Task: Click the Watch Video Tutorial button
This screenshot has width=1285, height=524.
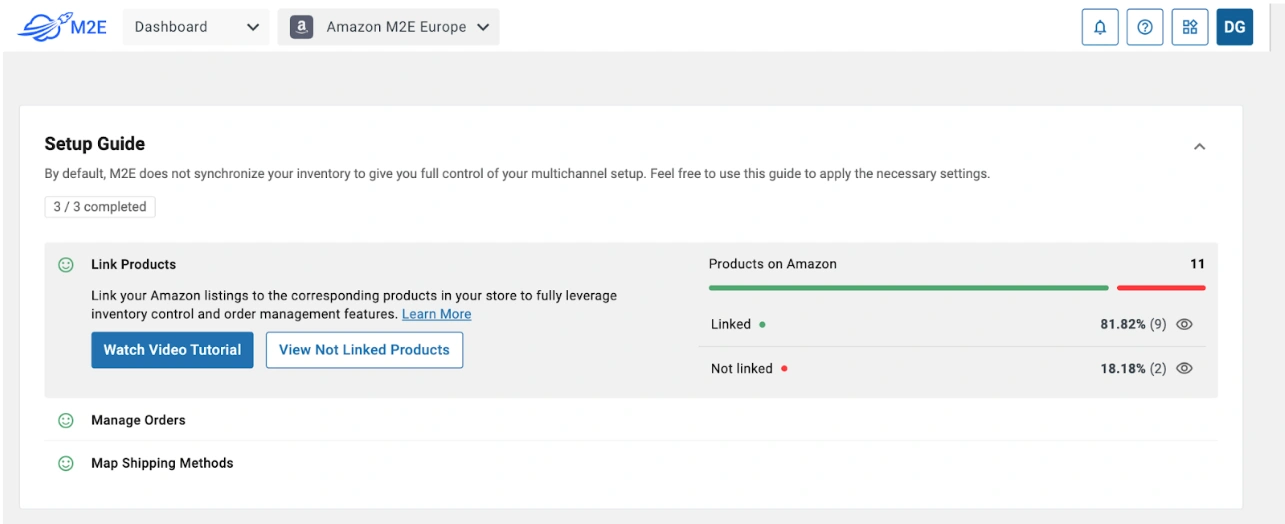Action: pos(172,350)
